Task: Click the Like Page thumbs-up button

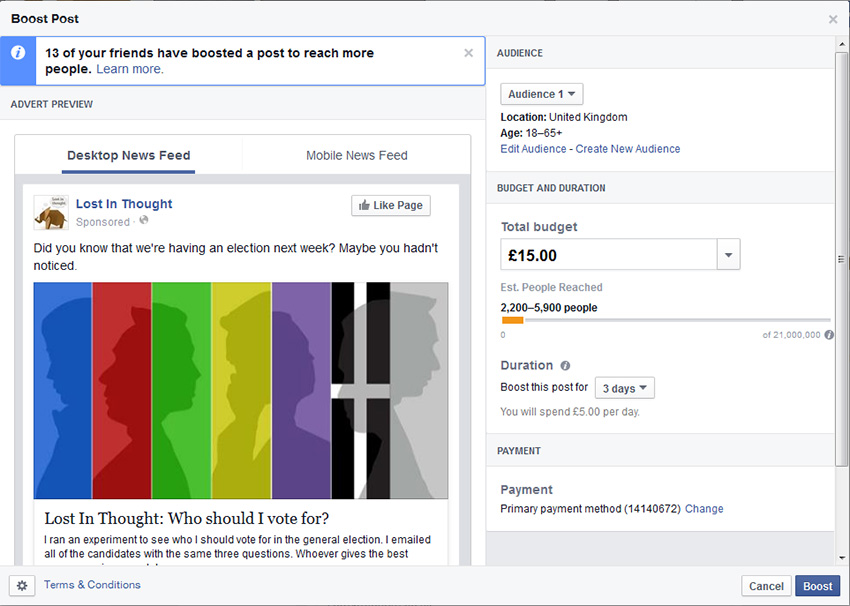Action: [391, 205]
